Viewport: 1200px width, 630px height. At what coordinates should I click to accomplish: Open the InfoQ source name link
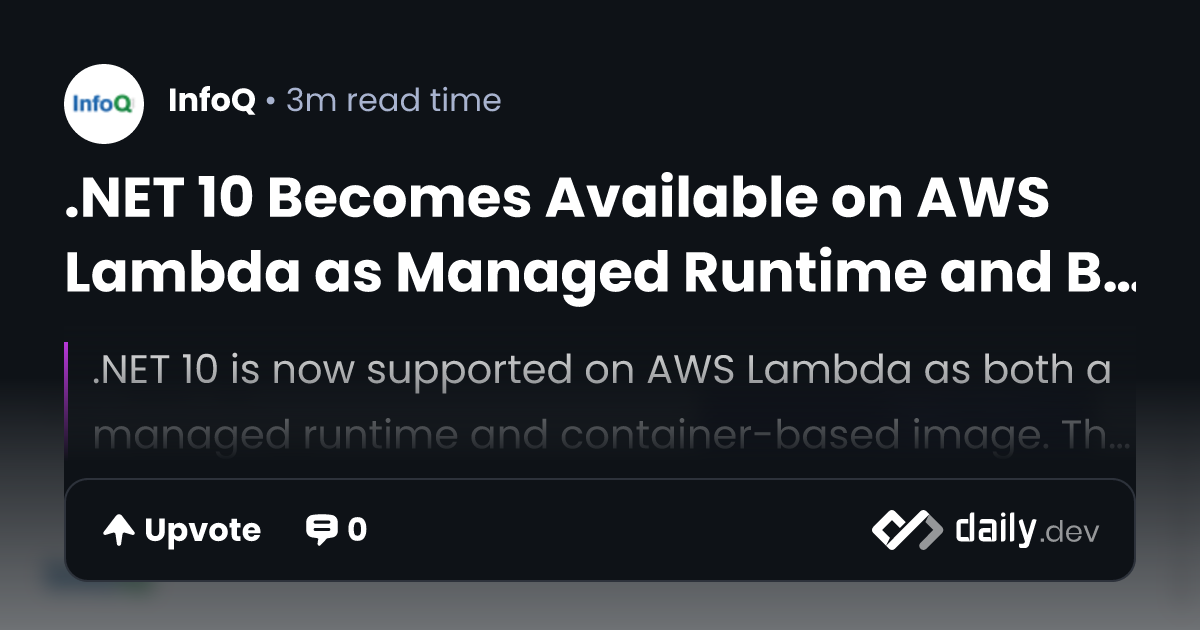[x=212, y=101]
